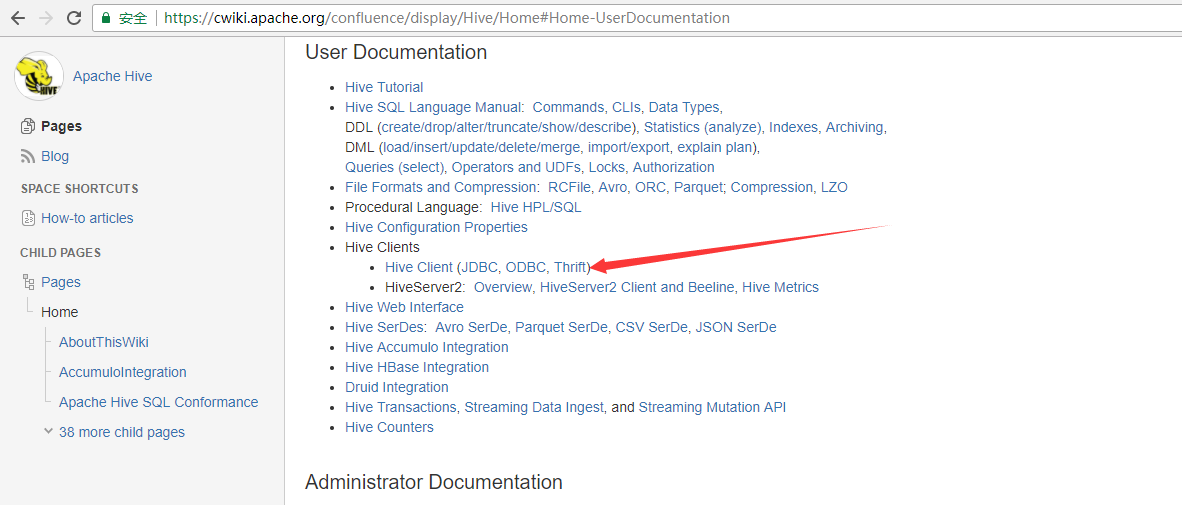1182x505 pixels.
Task: Open the Druid Integration link
Action: point(397,387)
